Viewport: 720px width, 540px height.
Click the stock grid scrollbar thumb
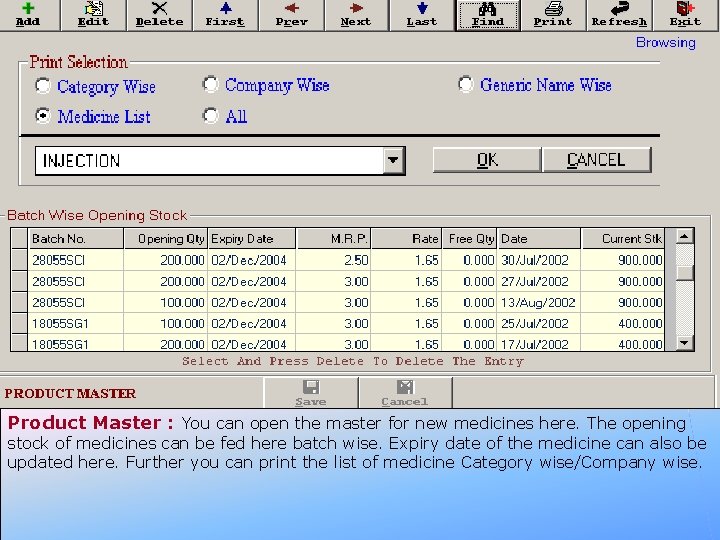pyautogui.click(x=684, y=273)
